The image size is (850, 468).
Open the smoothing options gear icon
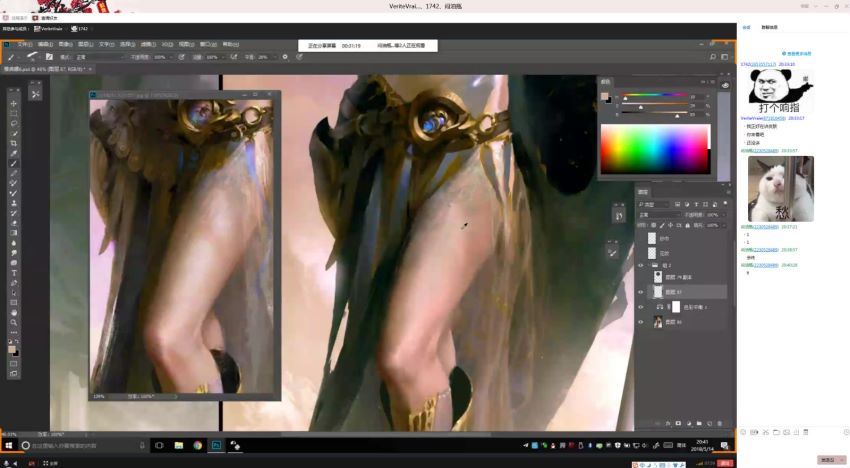[285, 56]
